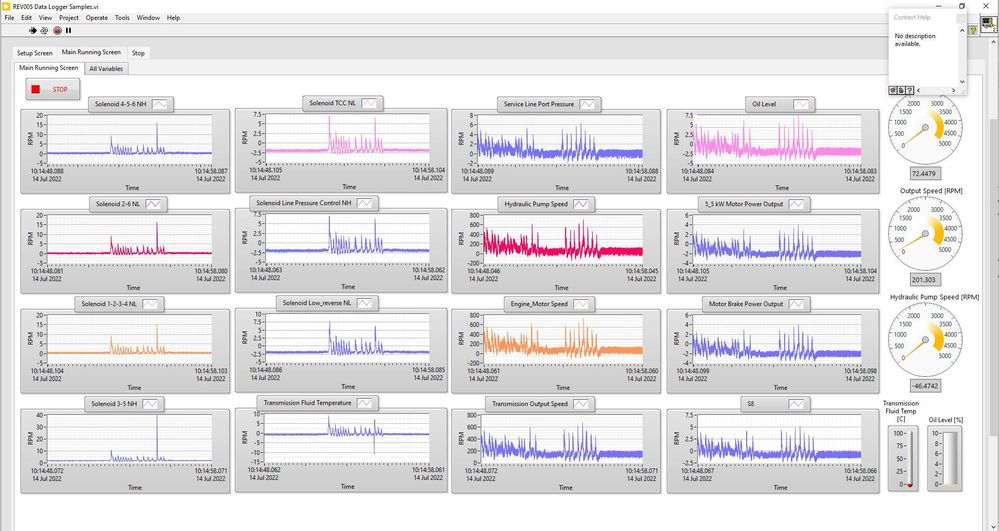This screenshot has width=999, height=531.
Task: Click the Solenoid TCC NL chart label
Action: 333,103
